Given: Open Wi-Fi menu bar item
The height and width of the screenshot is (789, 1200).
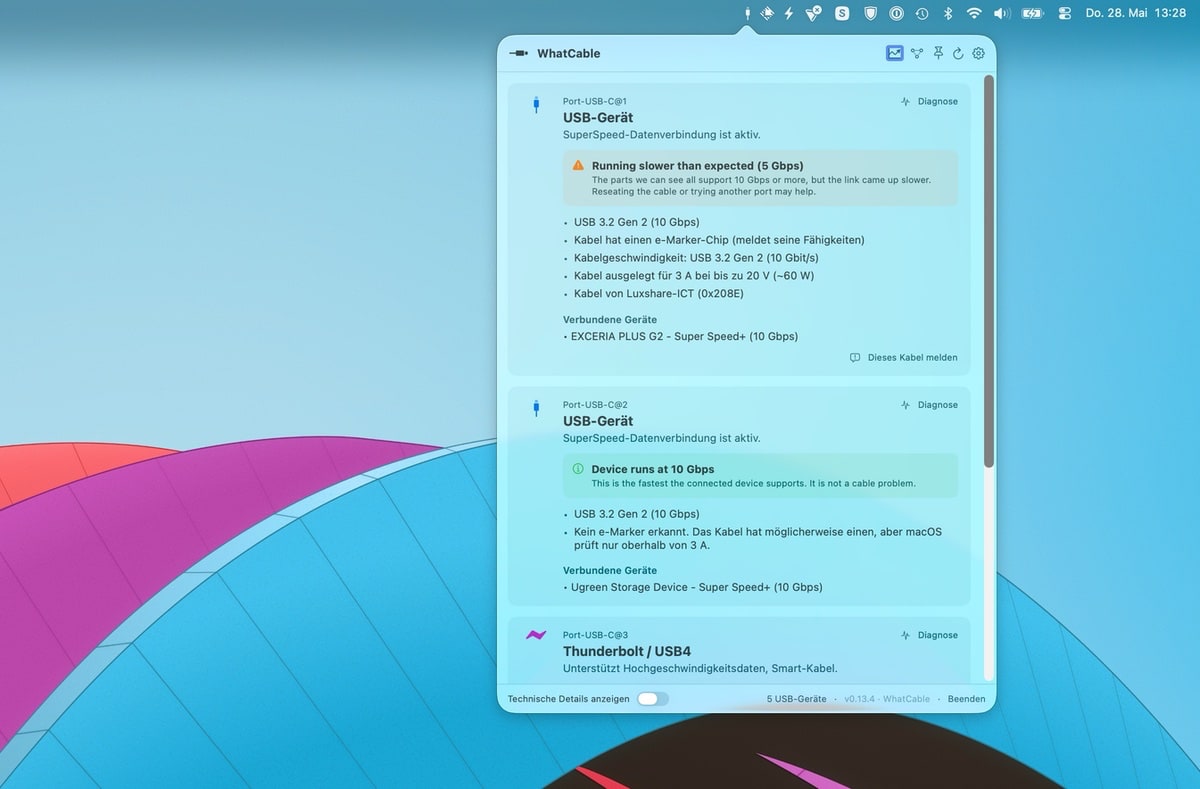Looking at the screenshot, I should [x=974, y=13].
